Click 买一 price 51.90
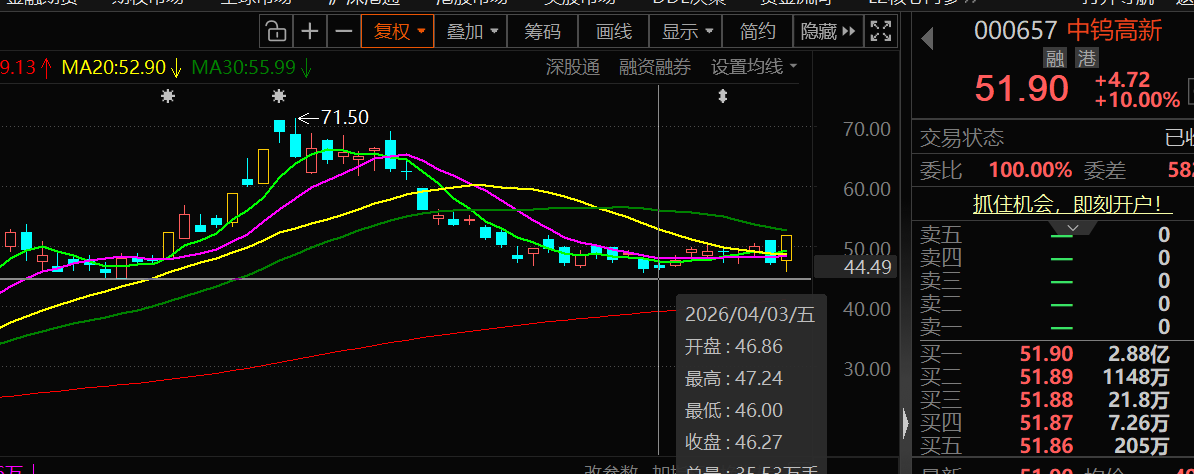Screen dimensions: 1194x474 pos(1047,353)
